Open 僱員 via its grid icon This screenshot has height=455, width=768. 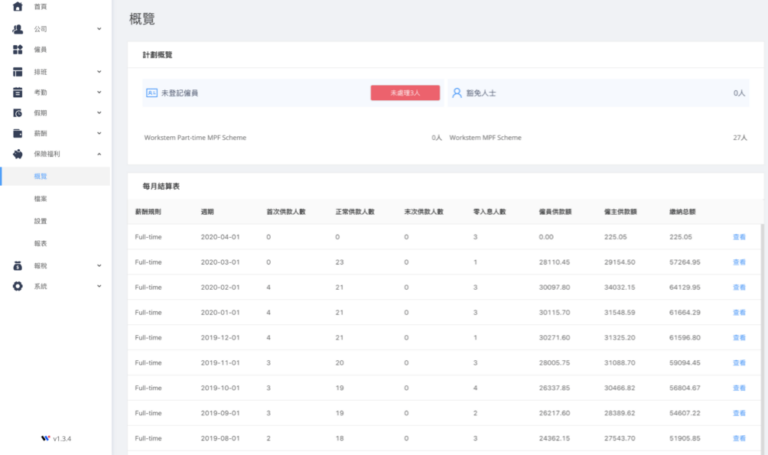(17, 50)
